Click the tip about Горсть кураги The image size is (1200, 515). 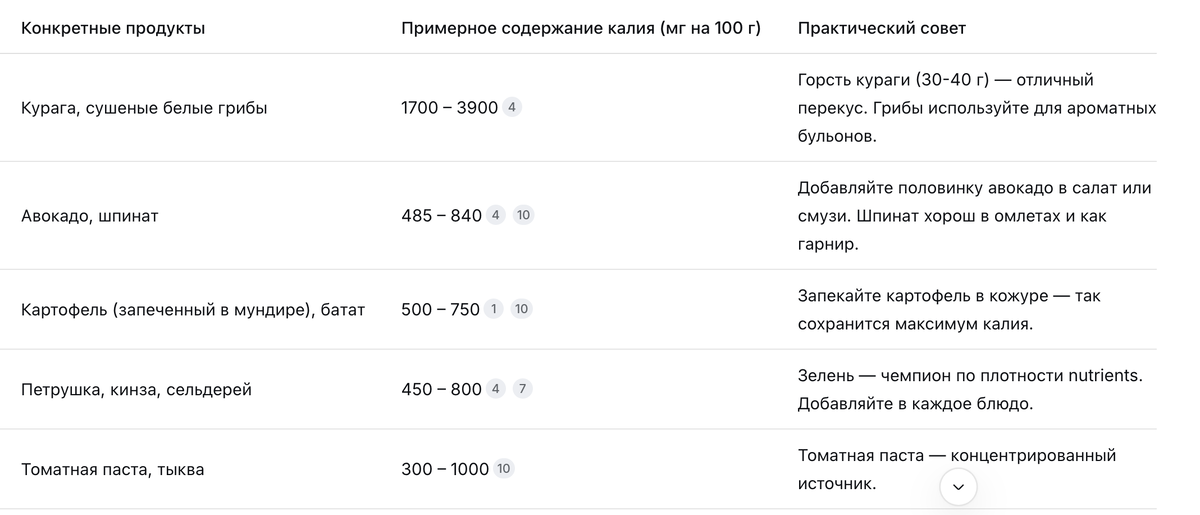coord(977,108)
